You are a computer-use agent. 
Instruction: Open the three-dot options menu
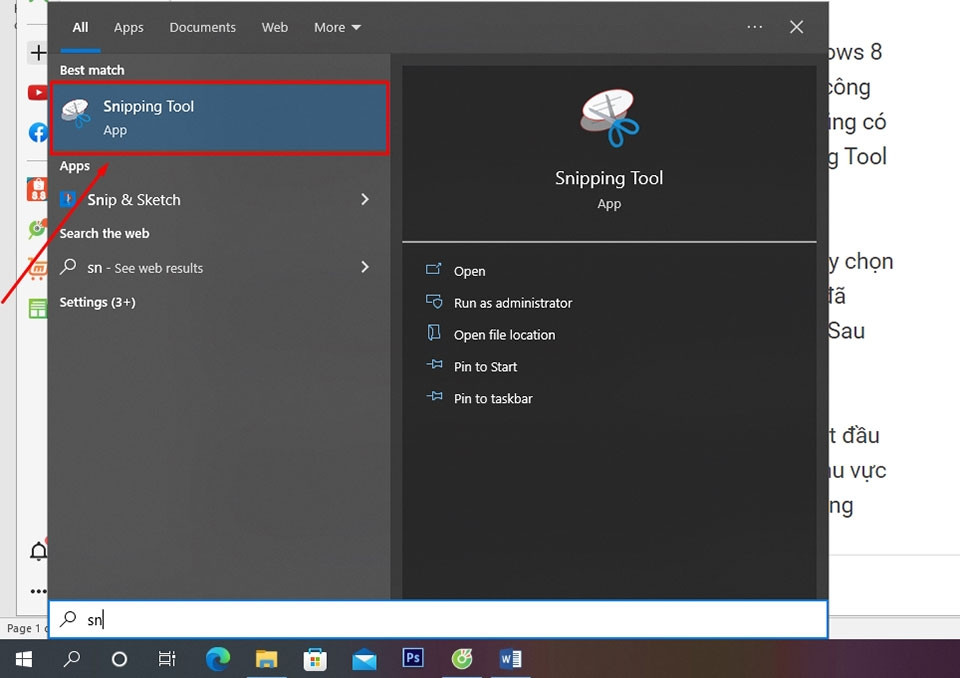coord(754,27)
